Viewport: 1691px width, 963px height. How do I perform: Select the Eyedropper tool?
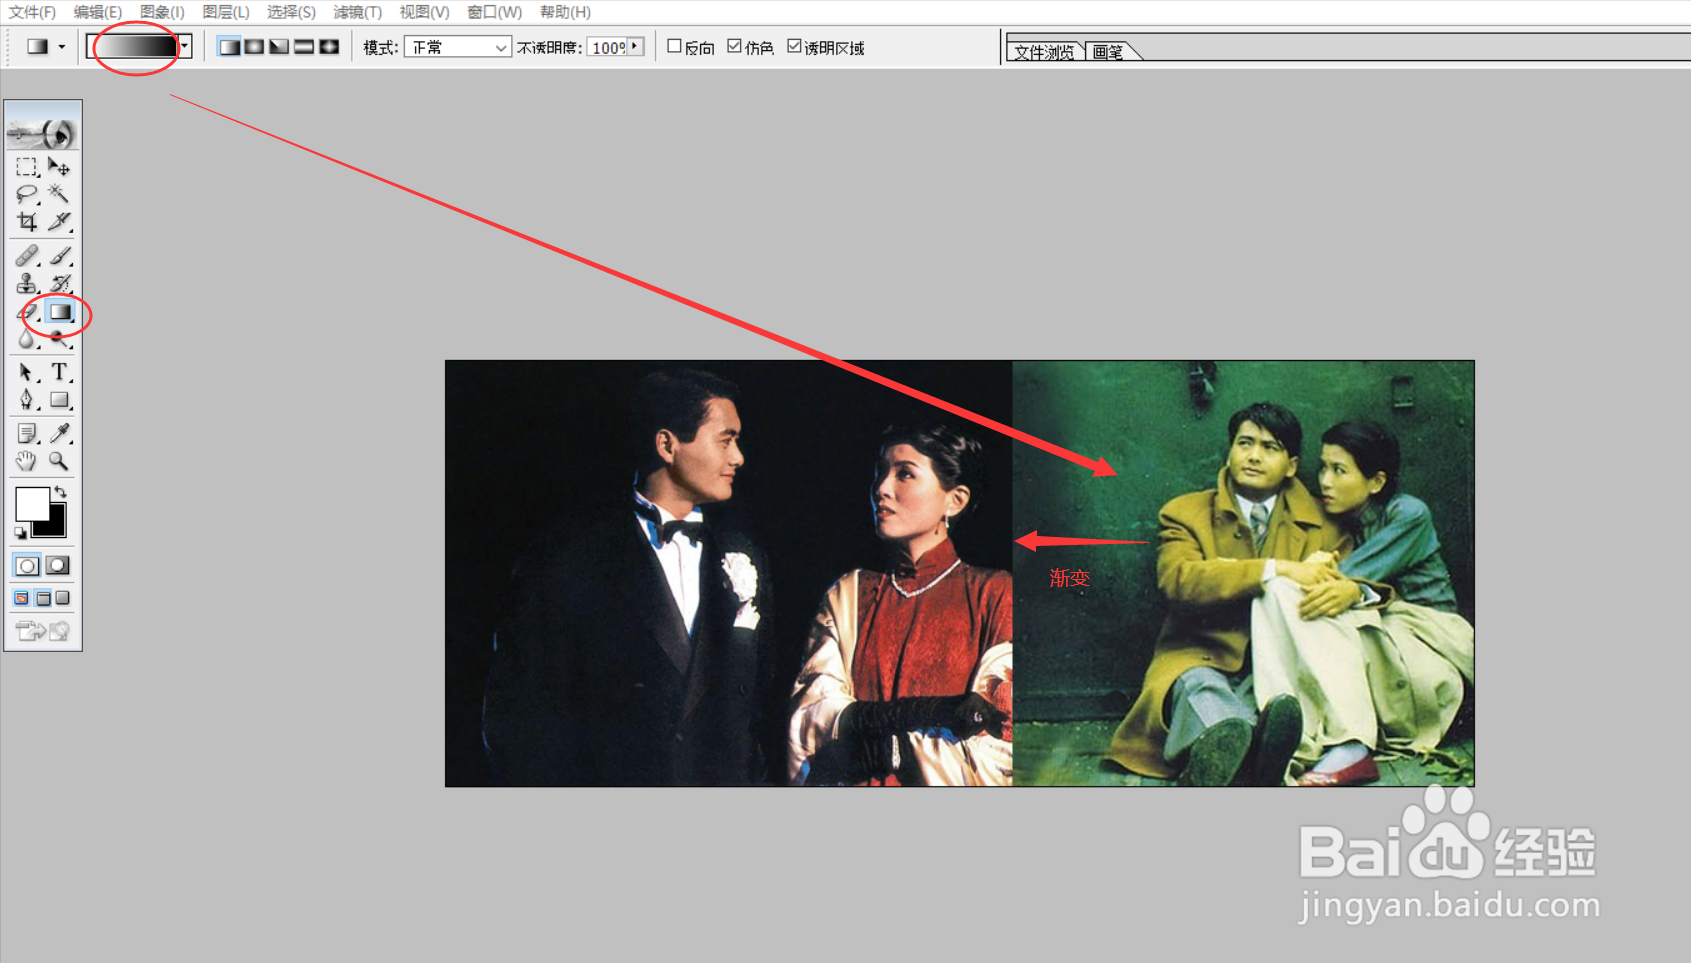click(x=59, y=433)
